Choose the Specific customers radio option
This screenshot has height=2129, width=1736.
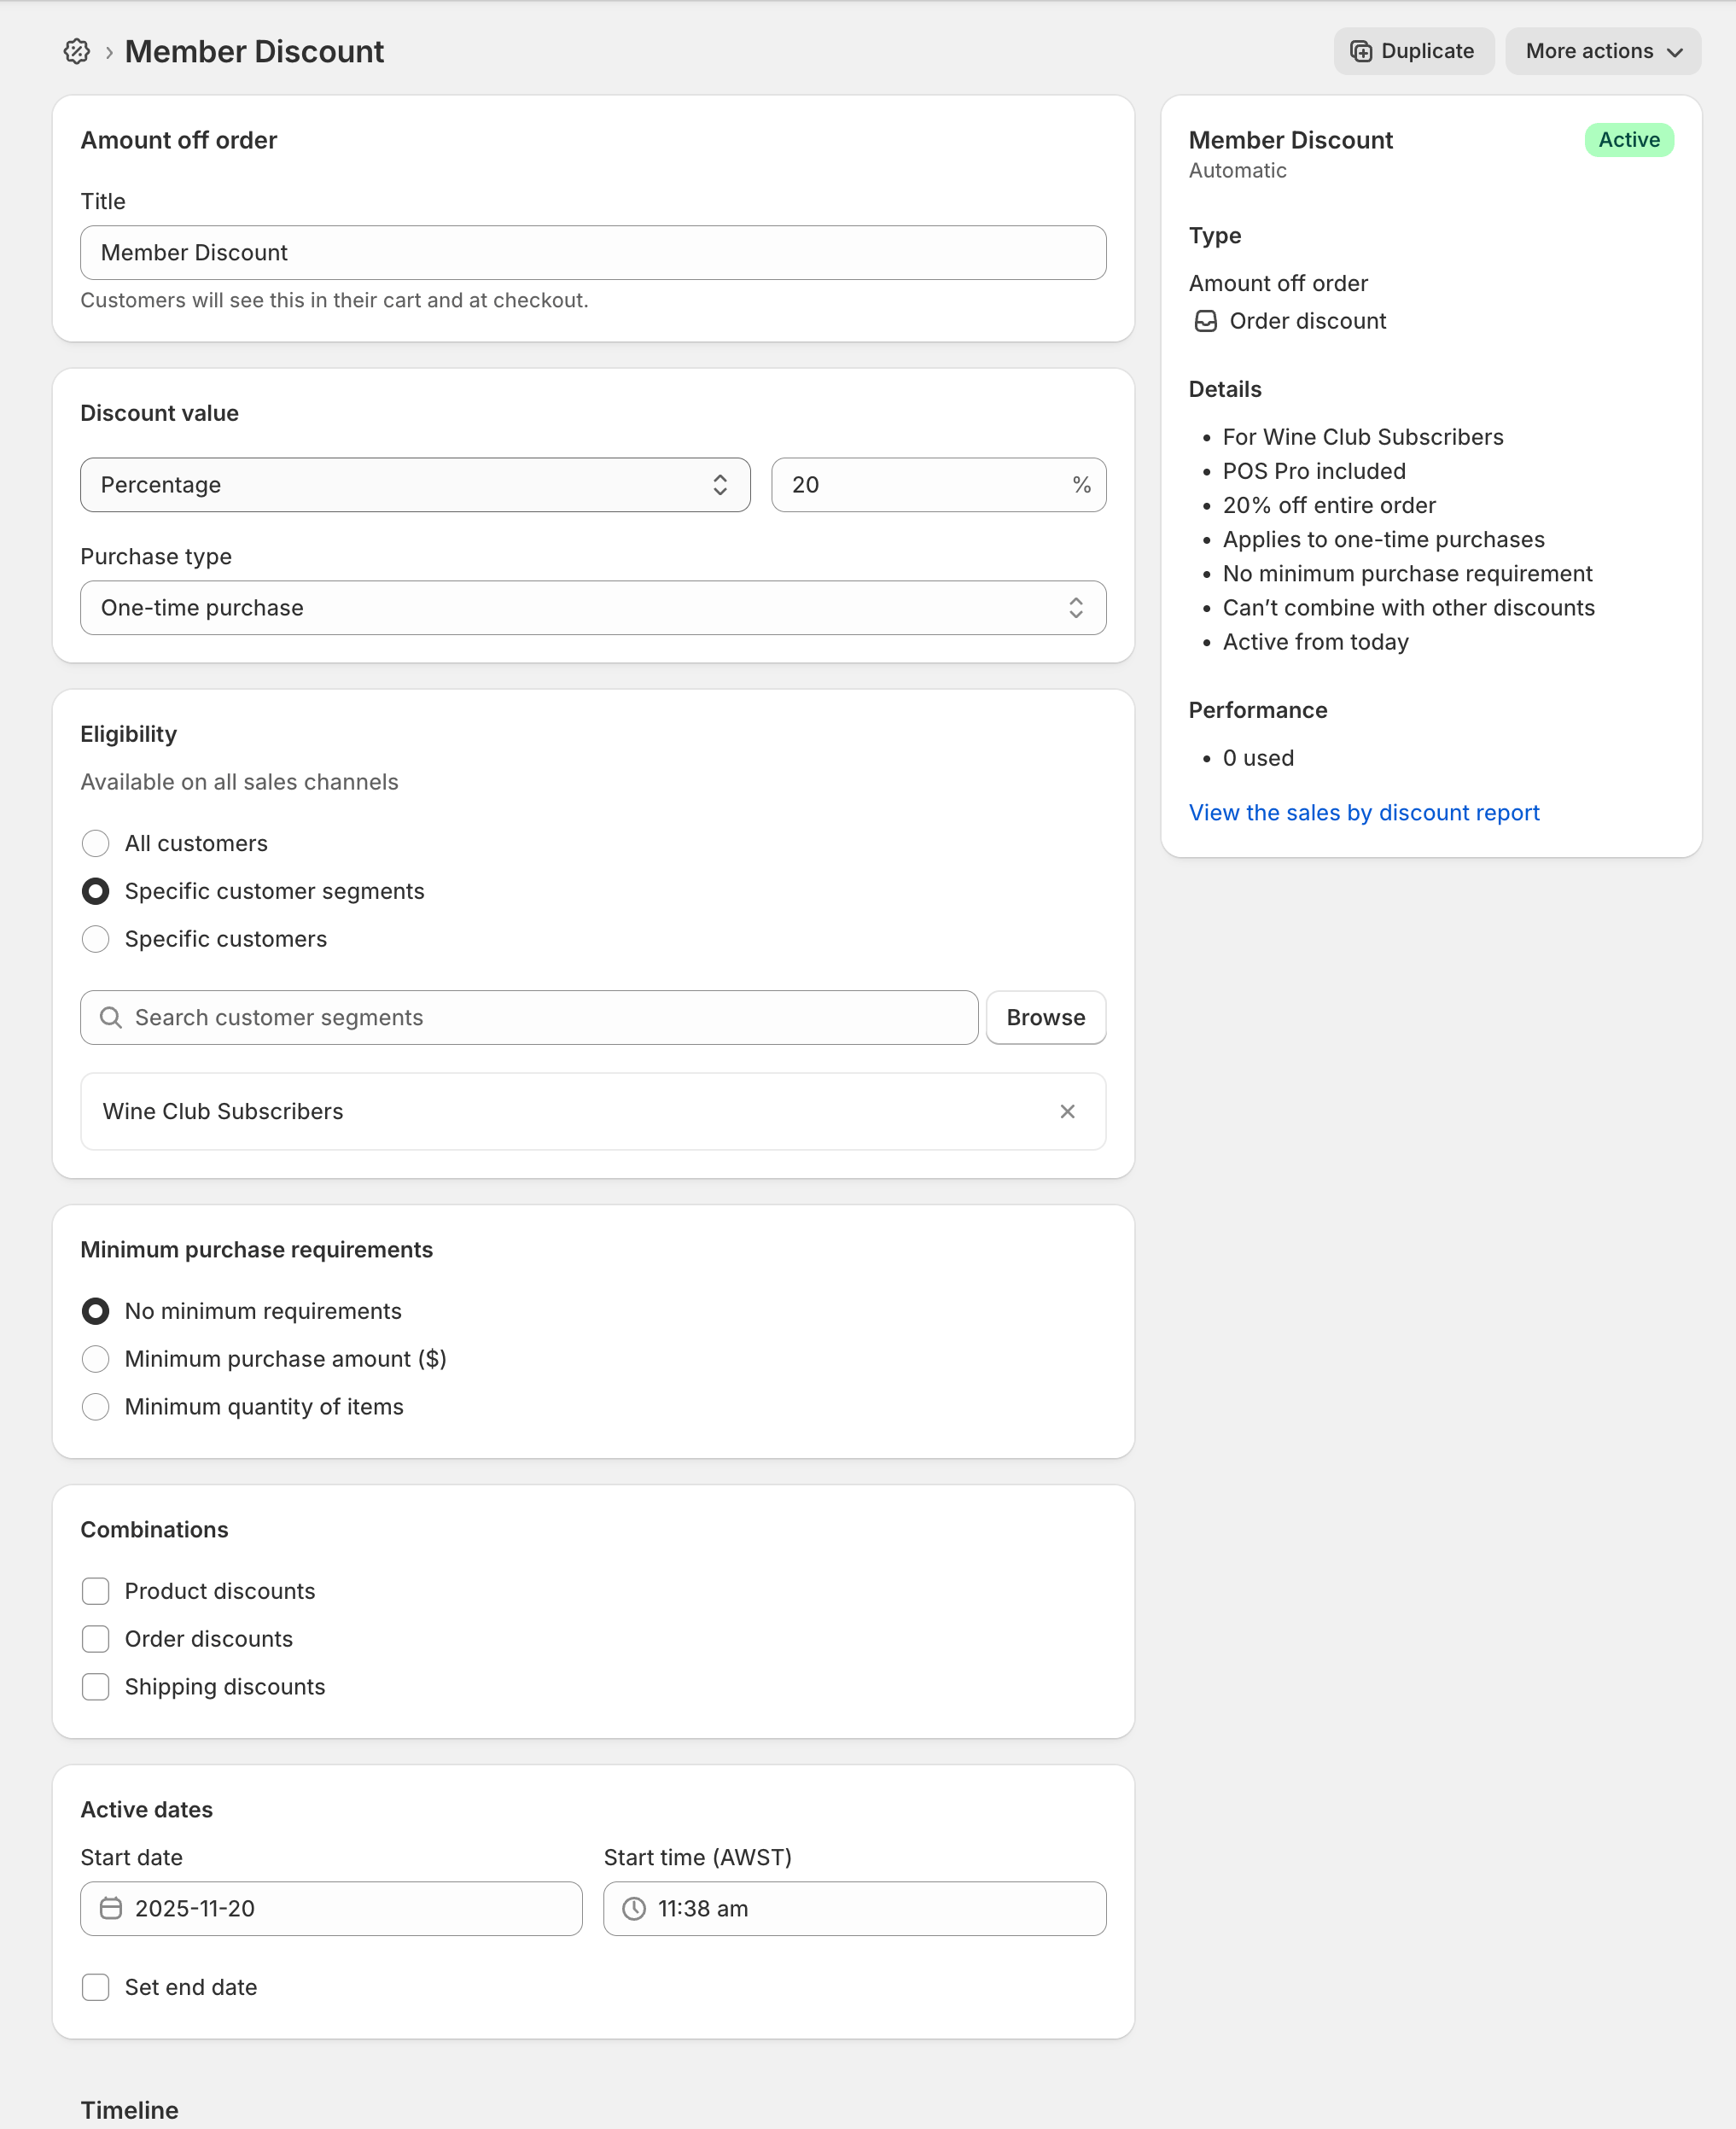(96, 939)
